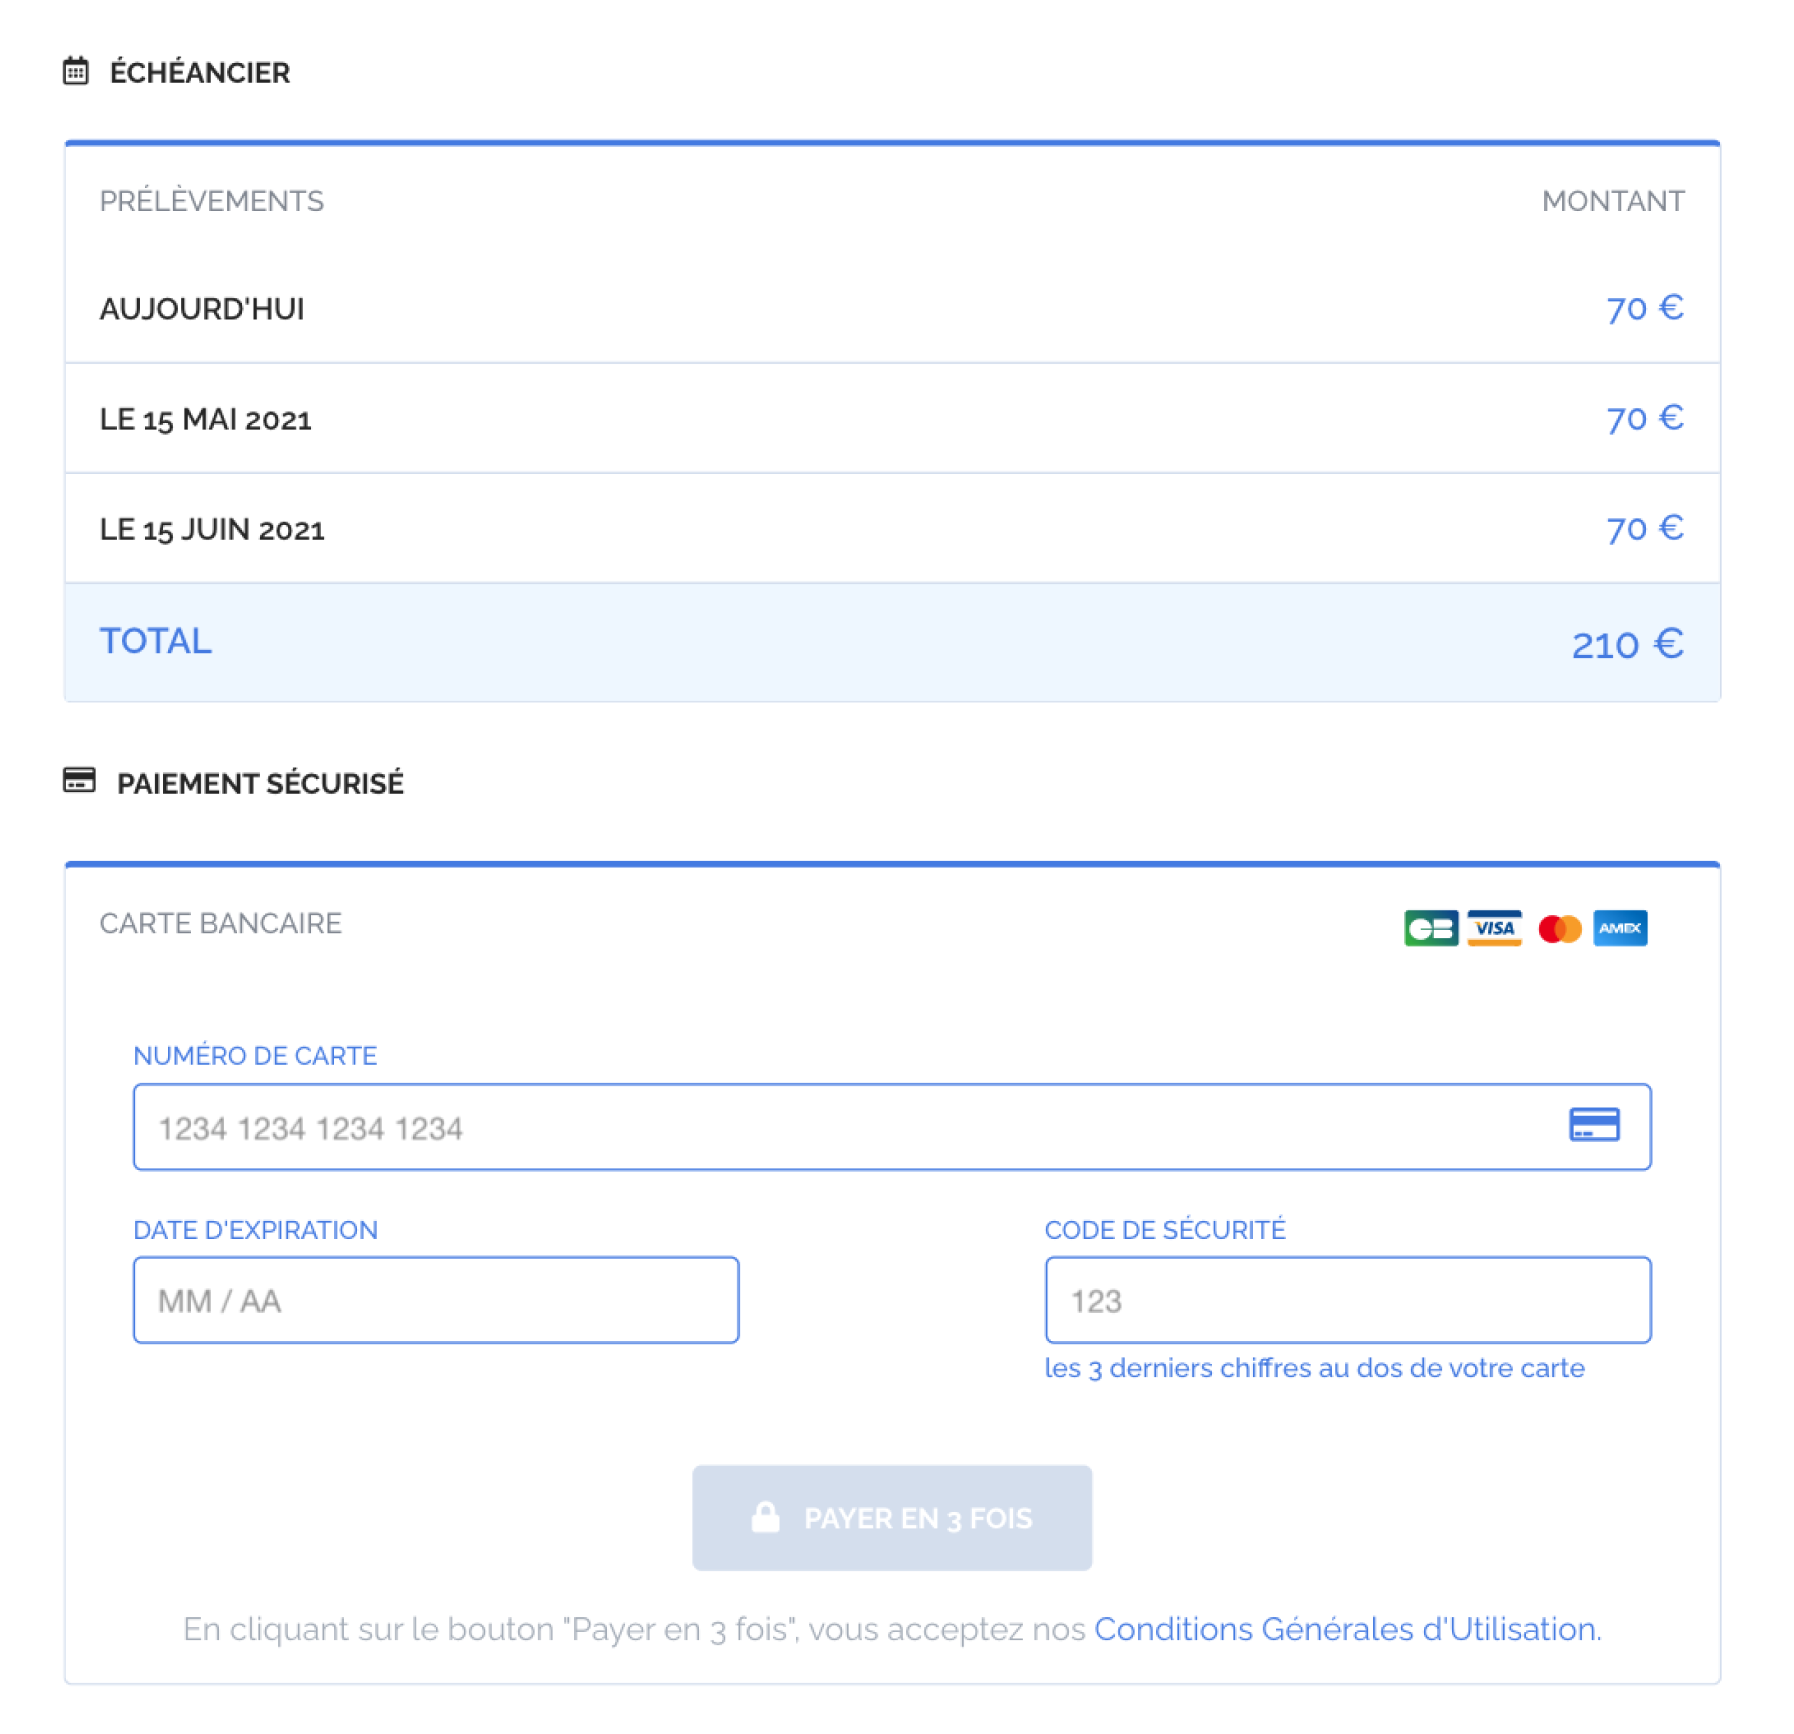Focus the Code de sécurité field
This screenshot has height=1734, width=1794.
pos(1348,1300)
